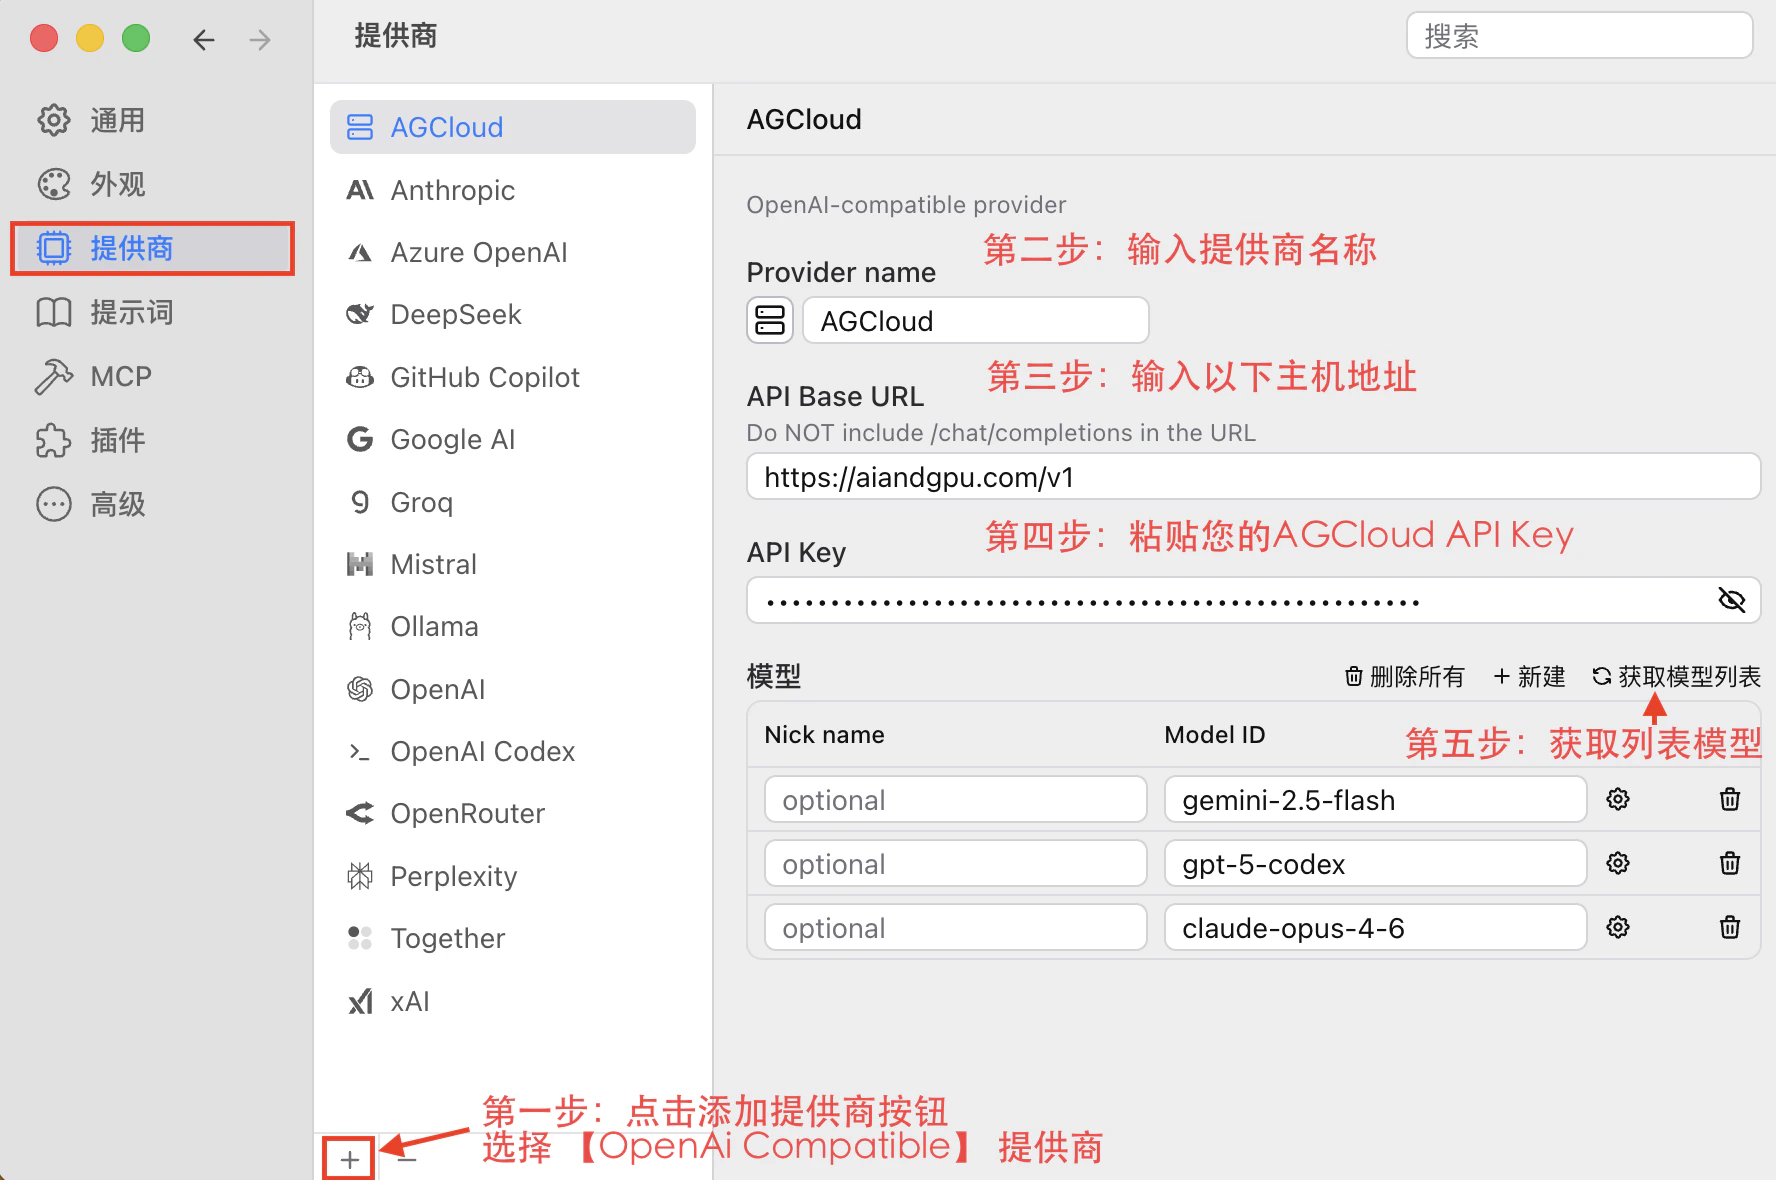This screenshot has height=1180, width=1776.
Task: Click nick name field for gpt-5-codex
Action: [955, 864]
